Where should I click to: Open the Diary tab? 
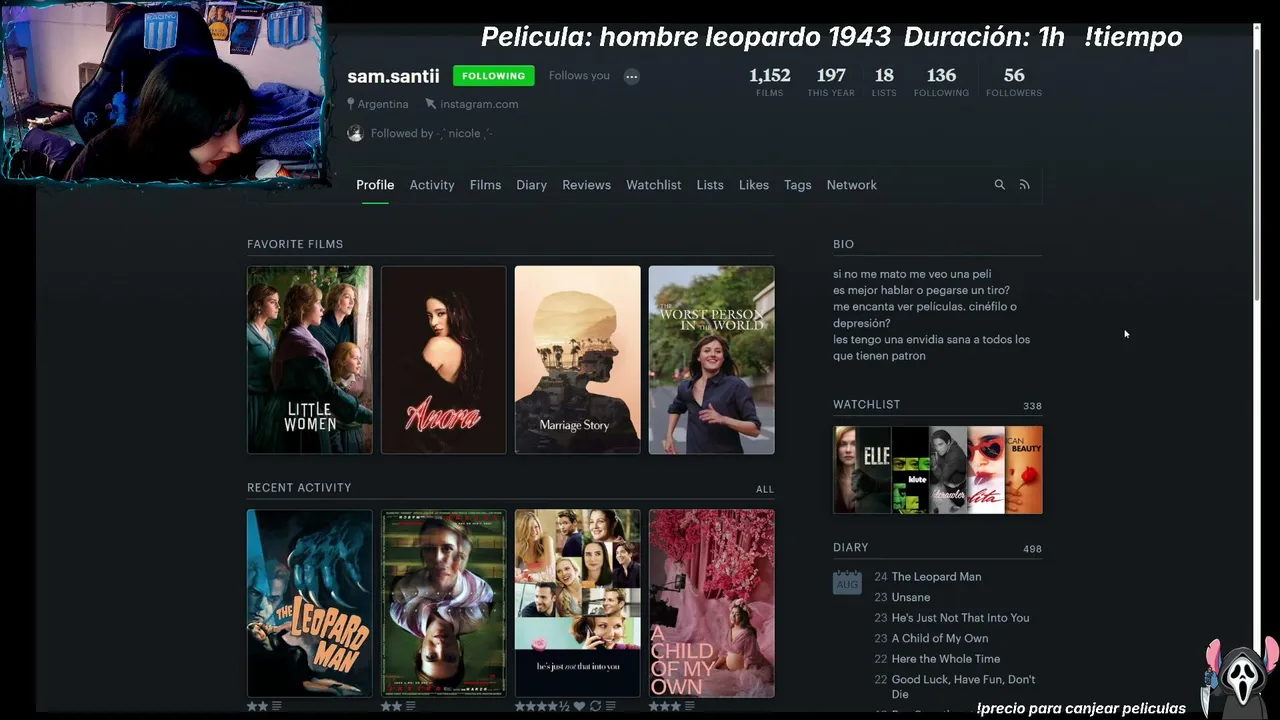click(531, 185)
